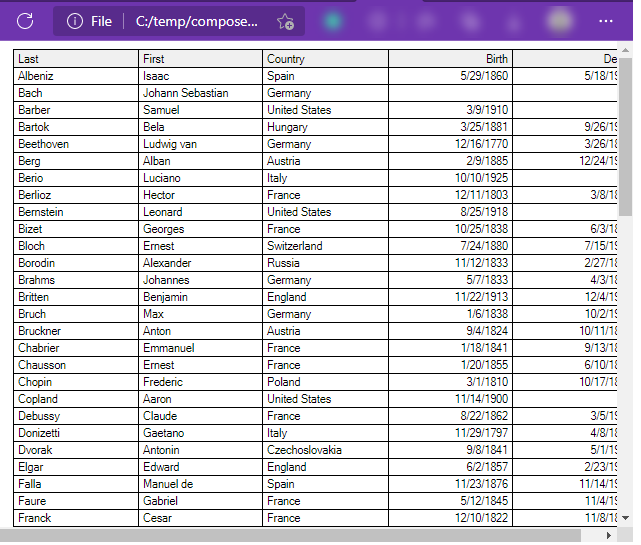The height and width of the screenshot is (545, 641).
Task: Click the Czechoslovakia country cell
Action: (x=325, y=450)
